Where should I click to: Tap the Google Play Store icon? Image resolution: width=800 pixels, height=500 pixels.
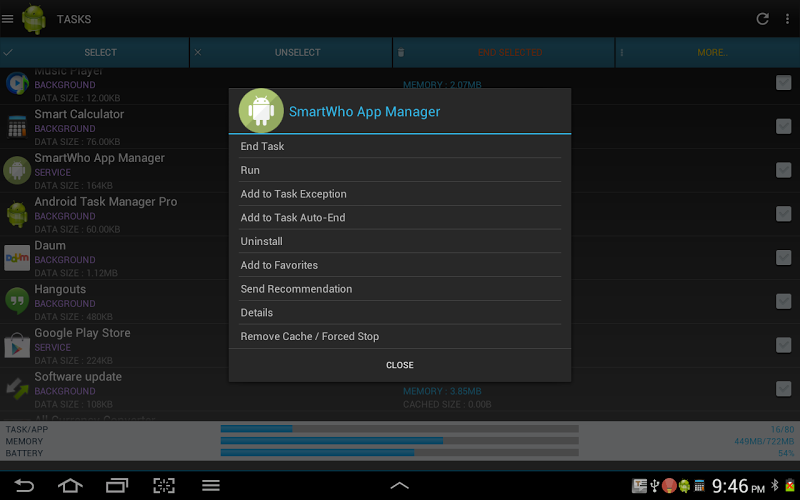coord(17,345)
